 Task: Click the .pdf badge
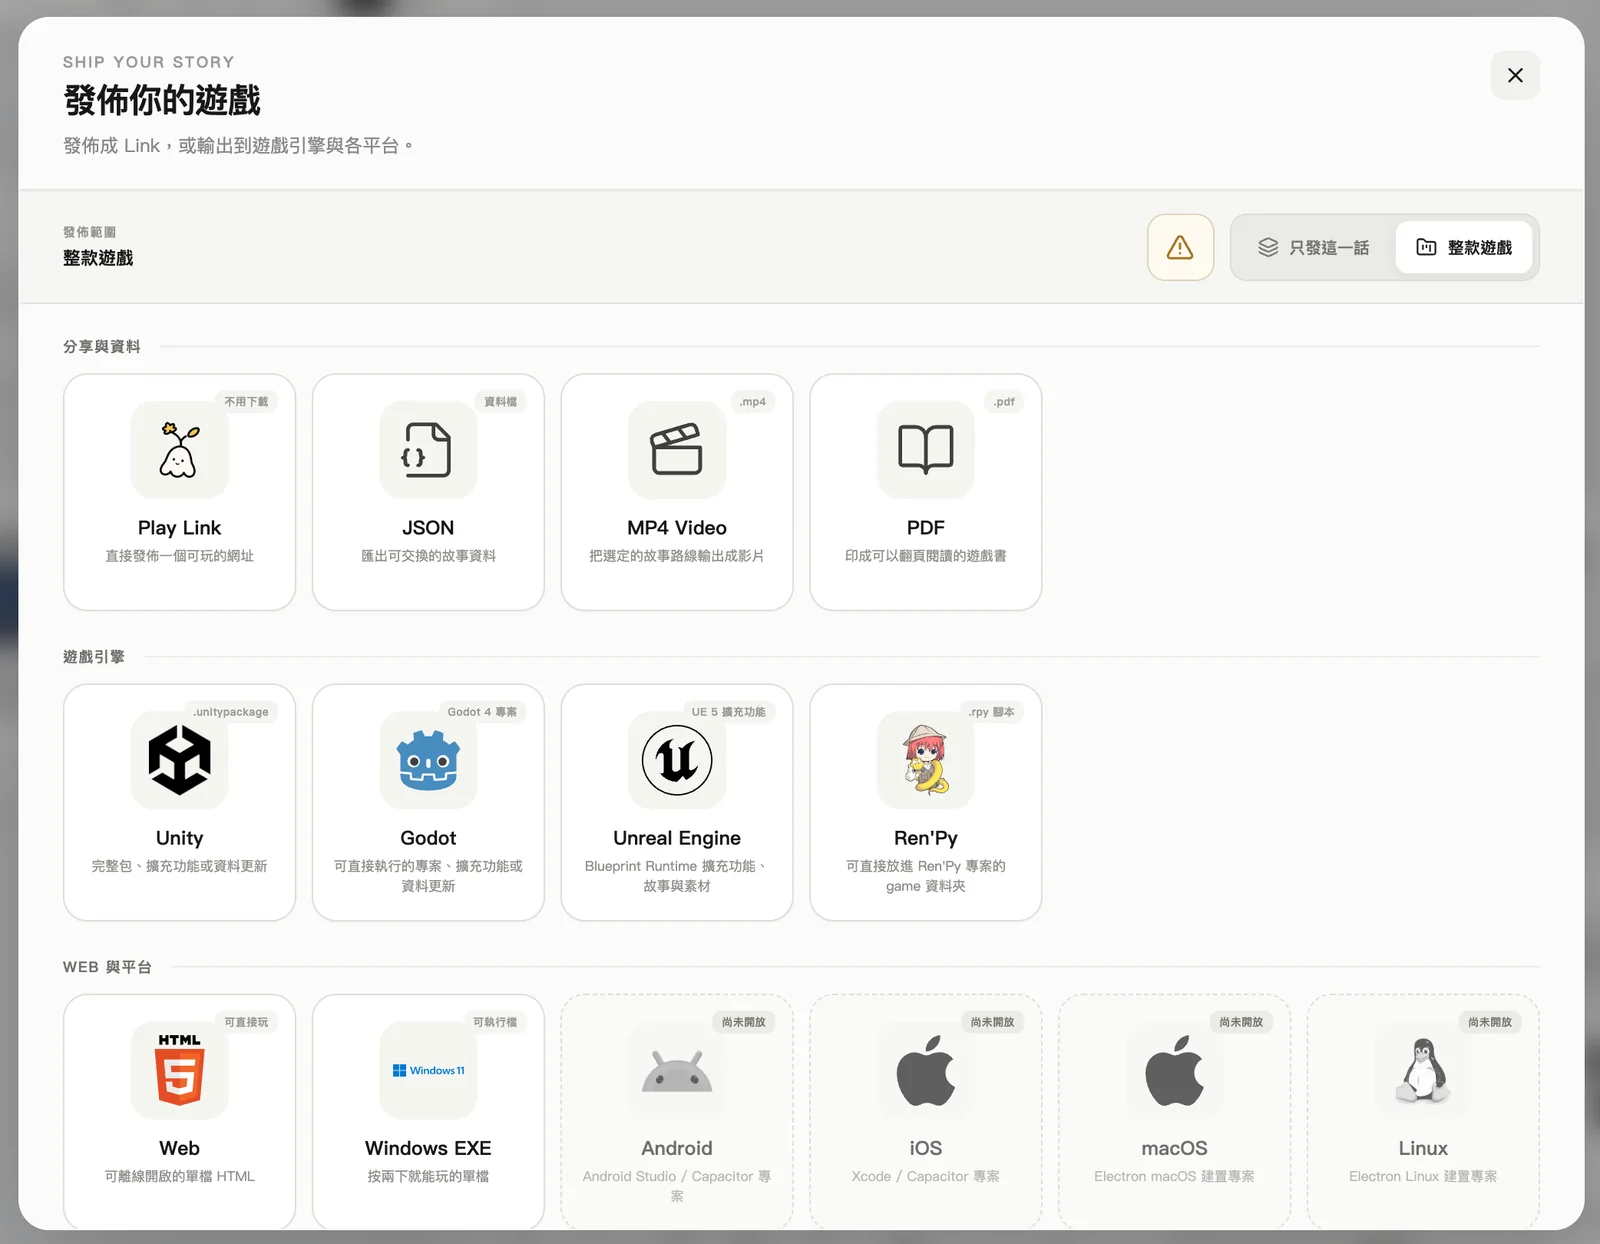(x=1004, y=402)
